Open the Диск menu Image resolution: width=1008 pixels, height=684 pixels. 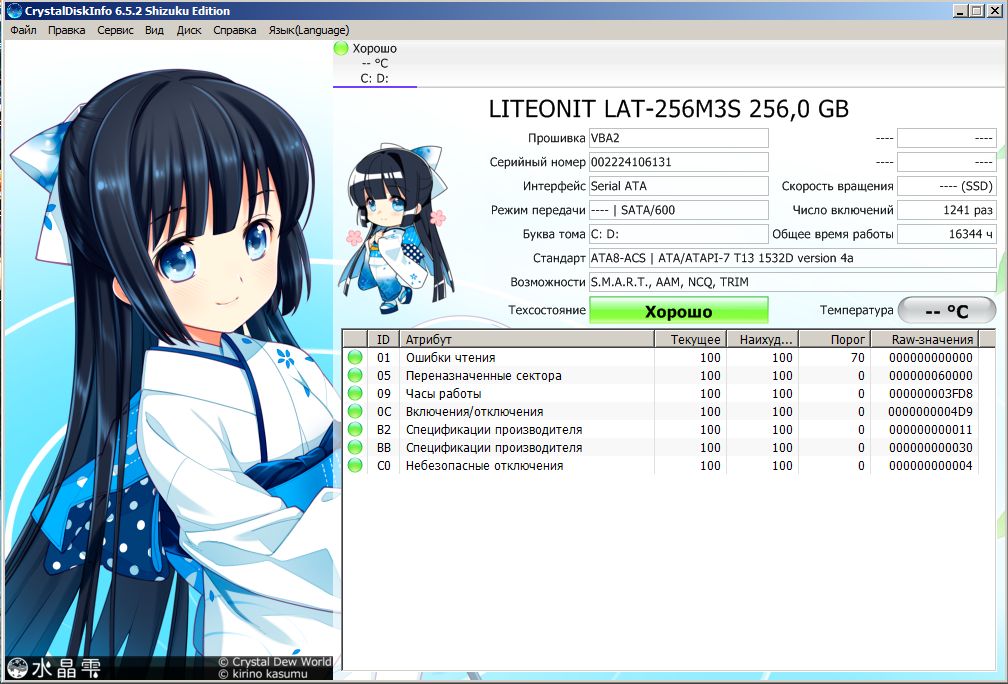pos(189,30)
